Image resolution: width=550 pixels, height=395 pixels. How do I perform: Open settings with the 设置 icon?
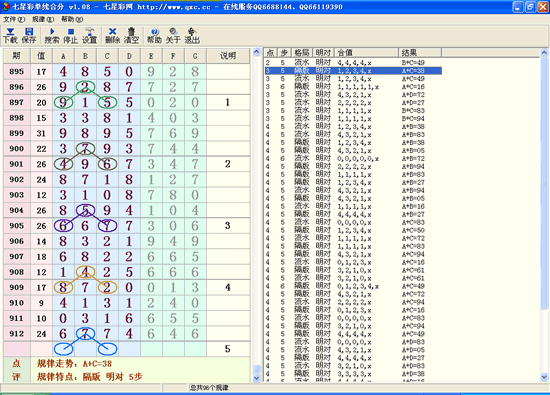click(89, 36)
